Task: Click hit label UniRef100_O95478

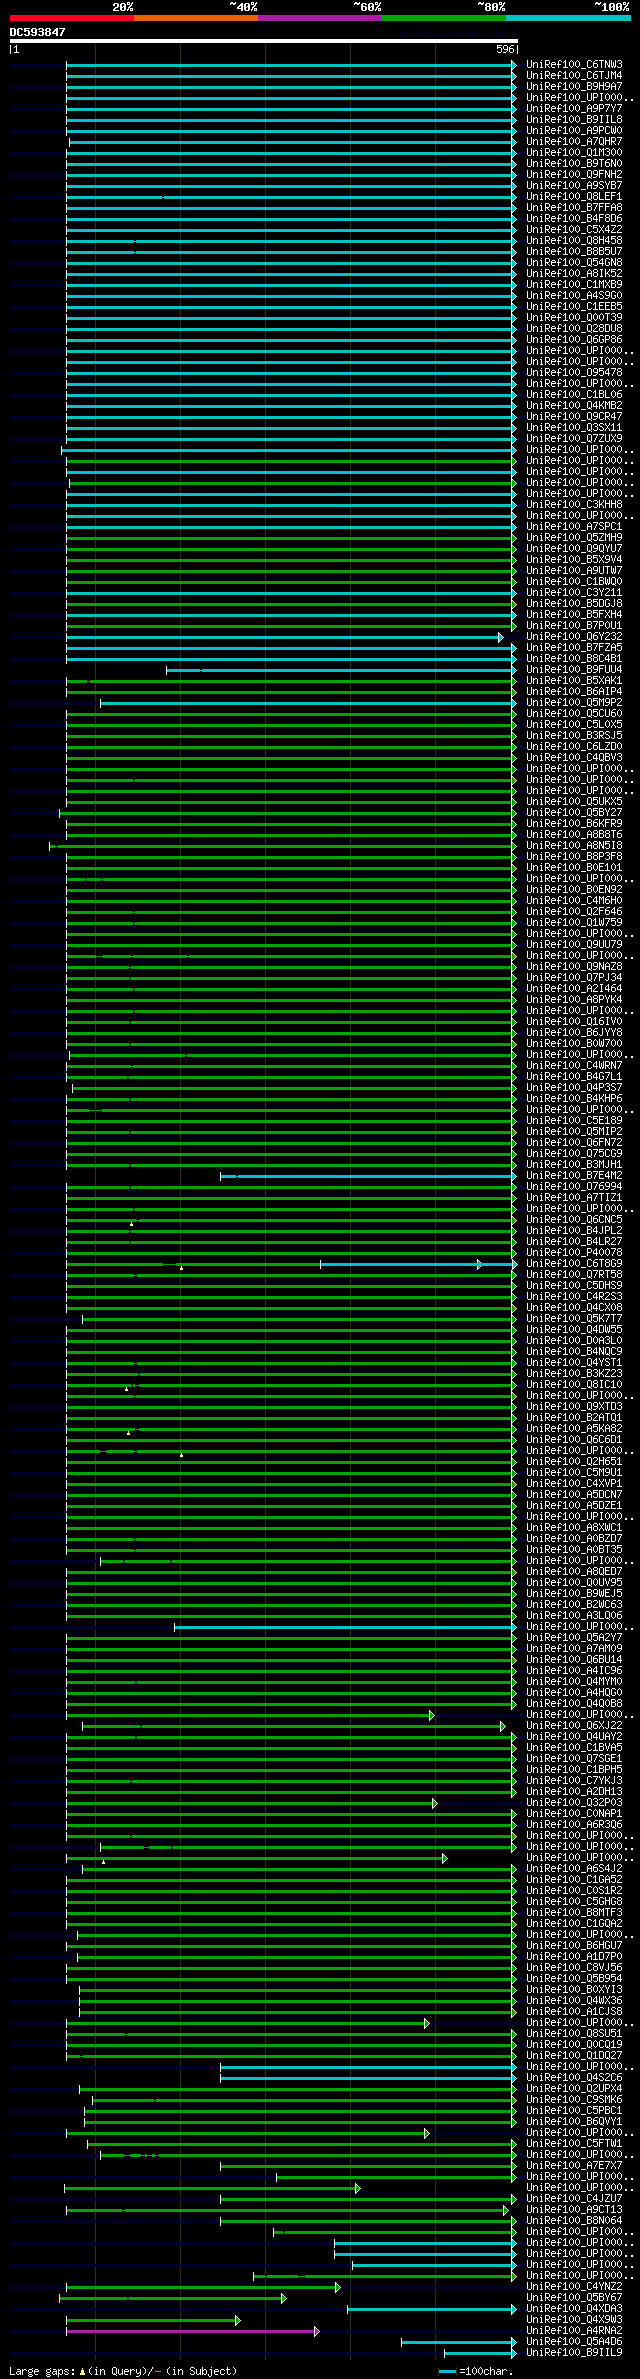Action: [574, 373]
